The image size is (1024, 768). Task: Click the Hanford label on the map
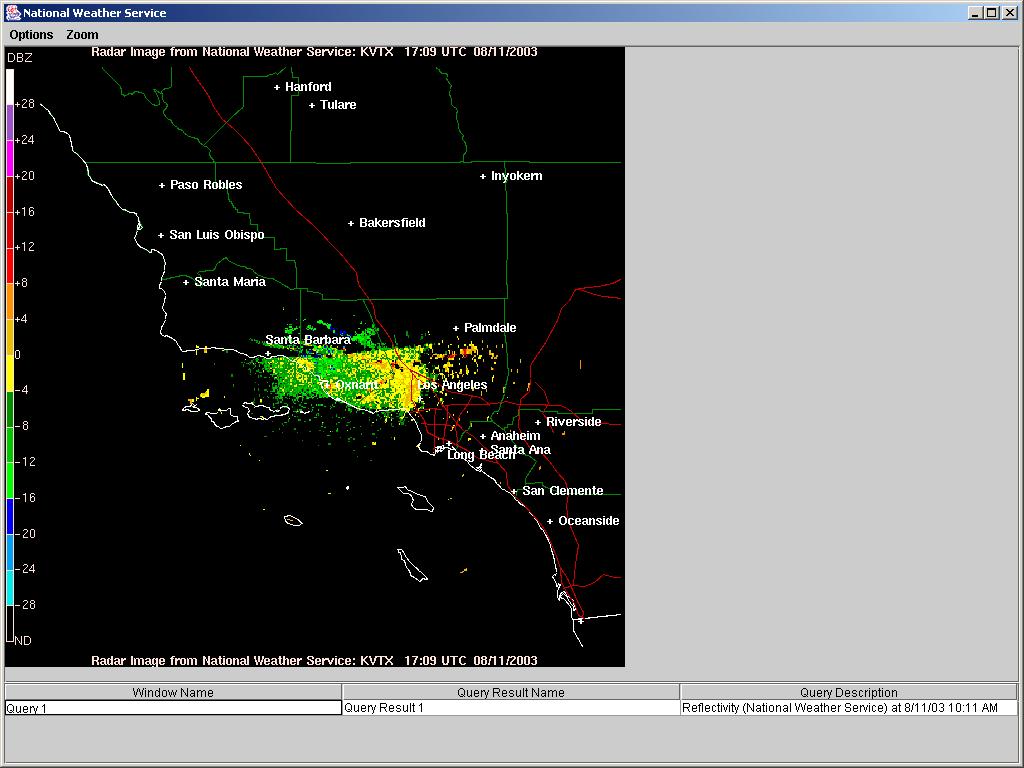[x=308, y=87]
